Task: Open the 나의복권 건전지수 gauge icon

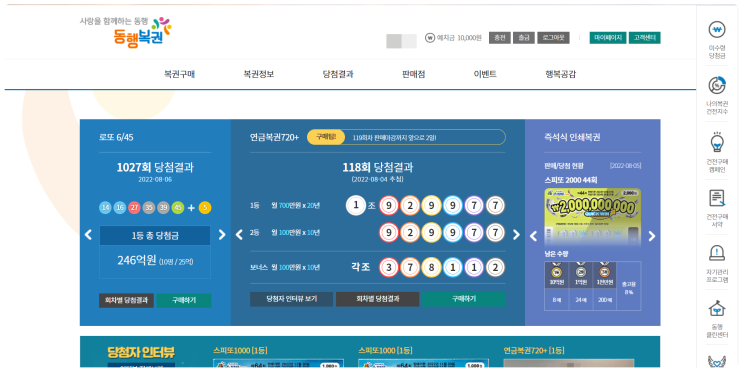Action: (x=717, y=85)
